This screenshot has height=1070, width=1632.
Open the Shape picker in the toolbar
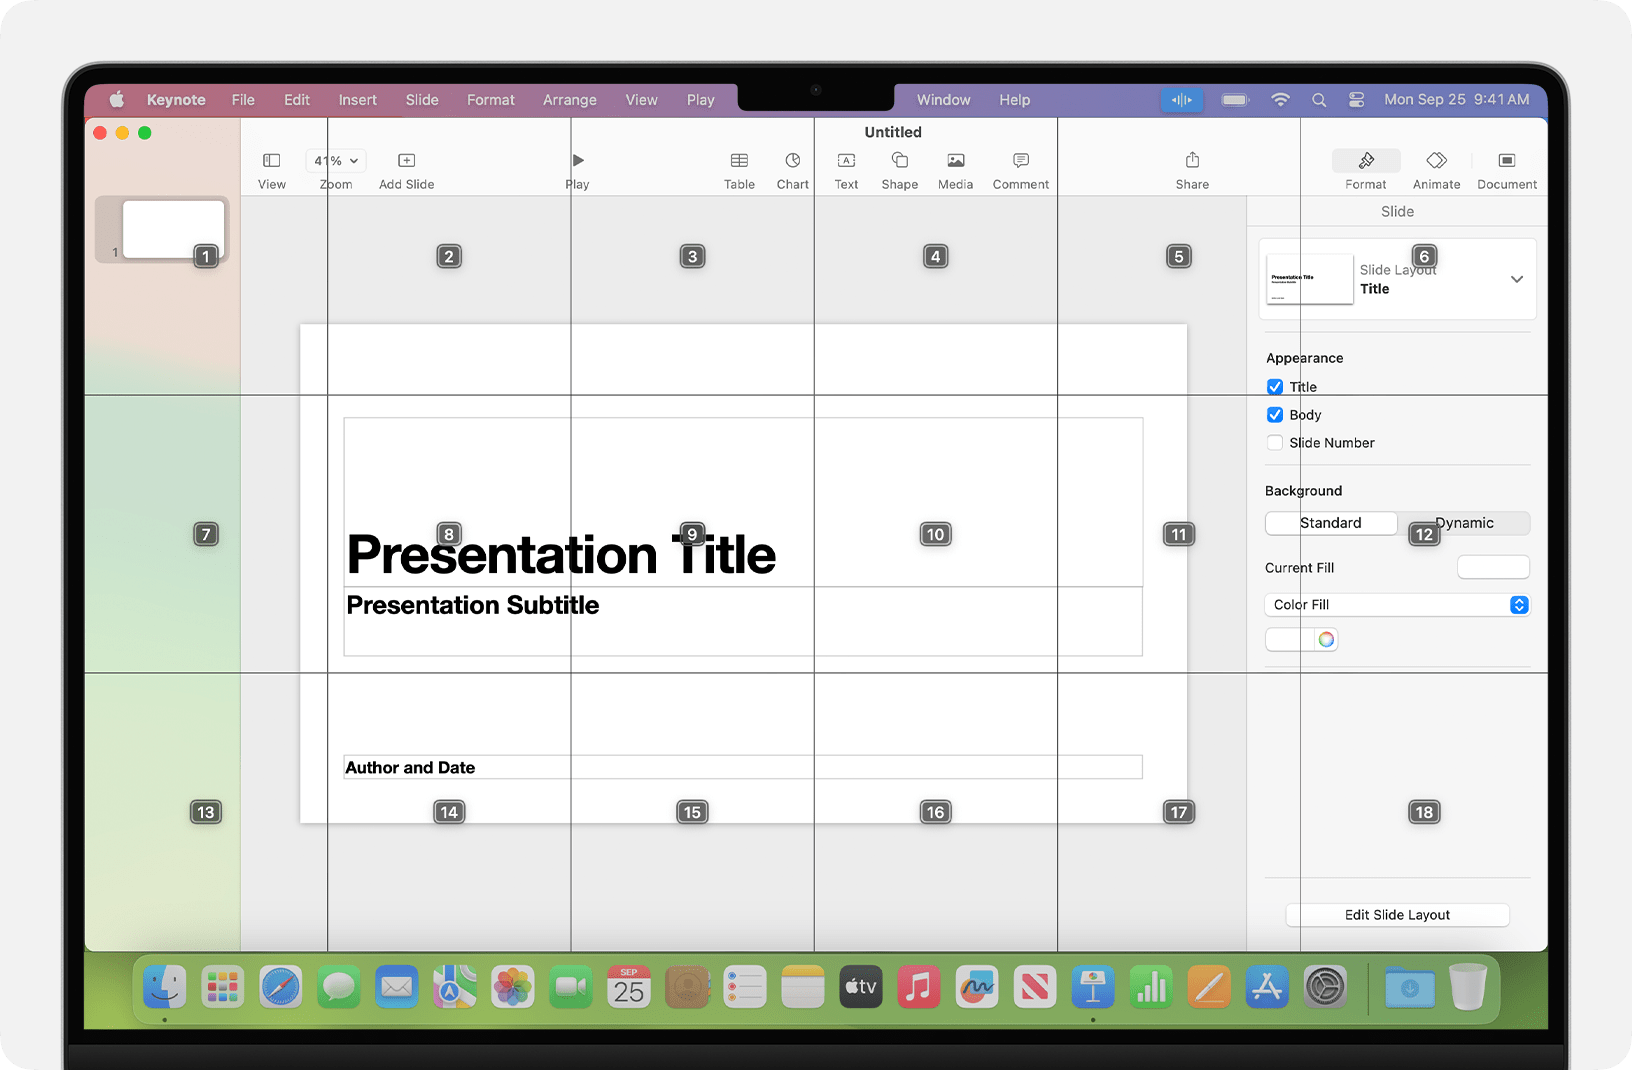point(900,161)
